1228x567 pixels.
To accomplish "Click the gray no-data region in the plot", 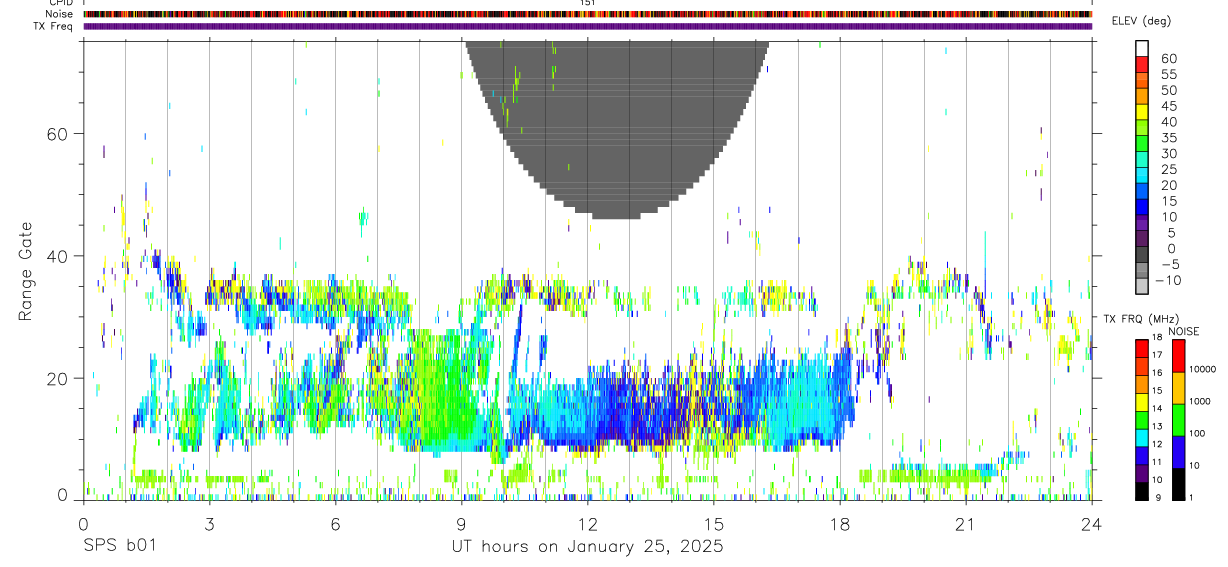I will (x=615, y=130).
